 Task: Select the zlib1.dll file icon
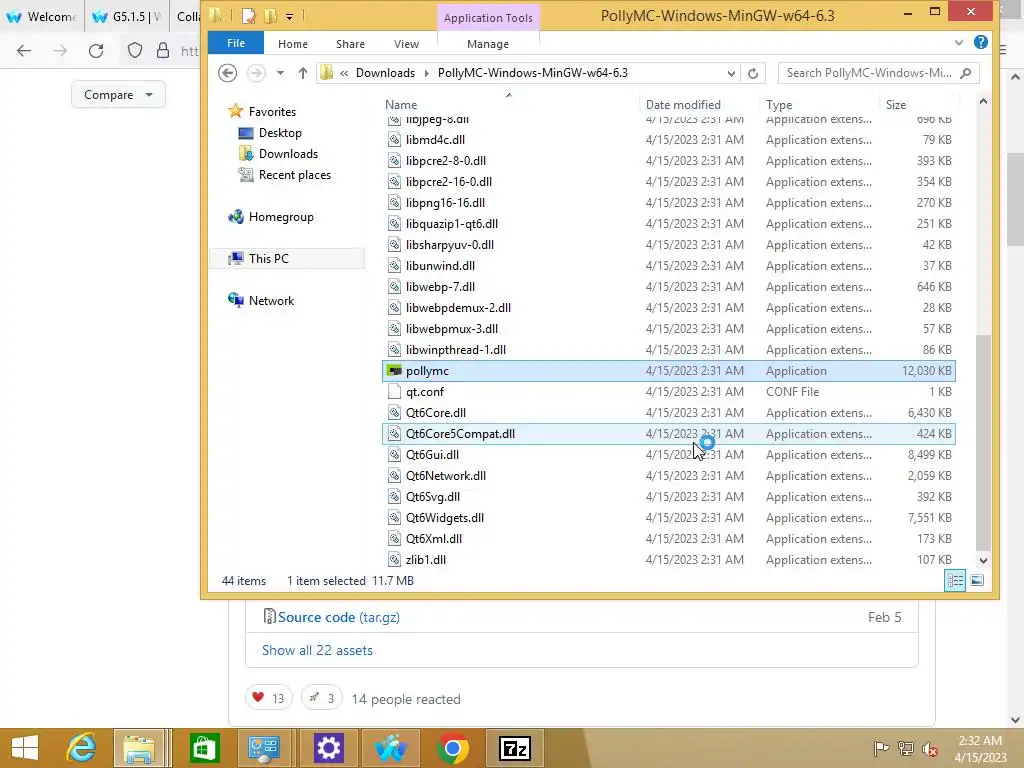394,560
